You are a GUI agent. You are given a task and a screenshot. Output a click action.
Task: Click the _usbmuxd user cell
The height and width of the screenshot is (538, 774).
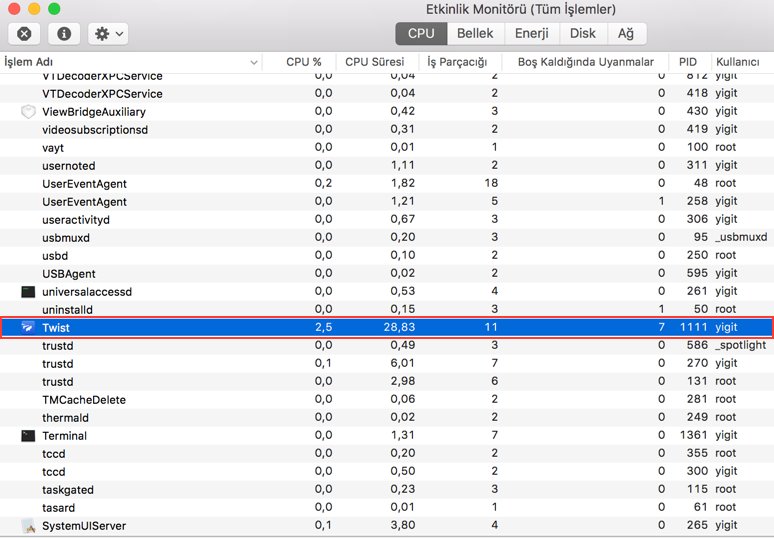[x=741, y=237]
